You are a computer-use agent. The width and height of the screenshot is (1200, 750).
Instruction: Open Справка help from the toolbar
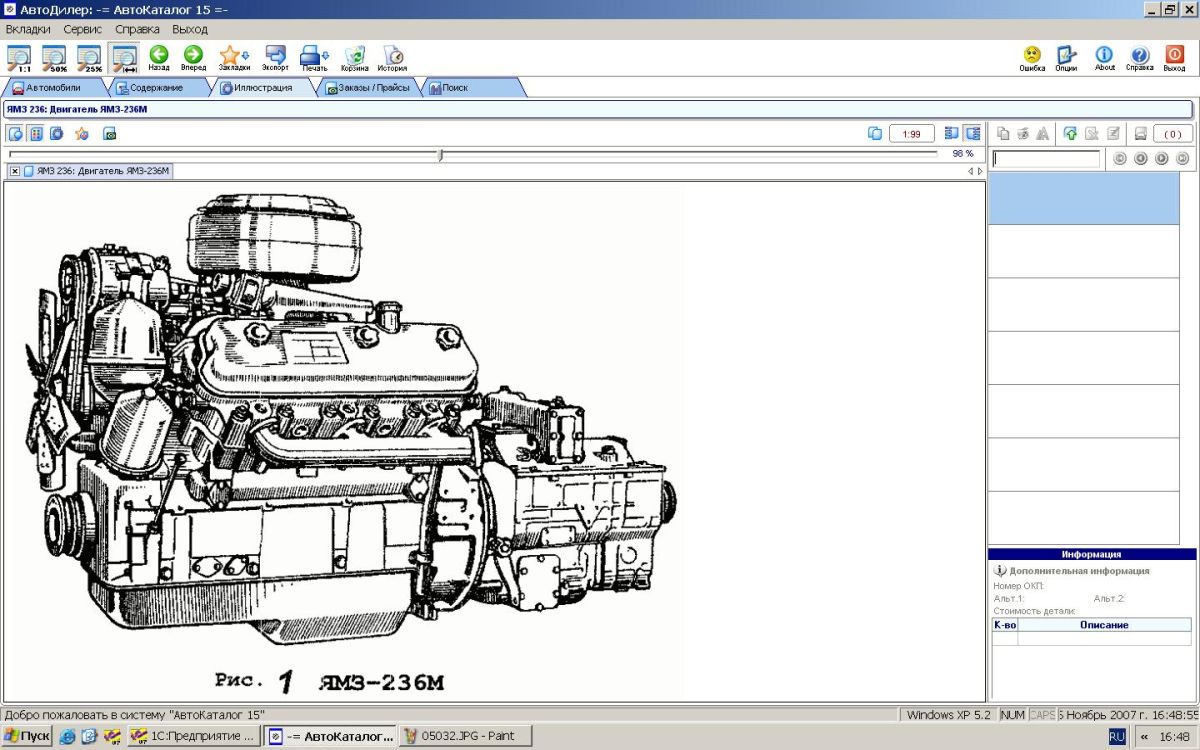point(1139,58)
